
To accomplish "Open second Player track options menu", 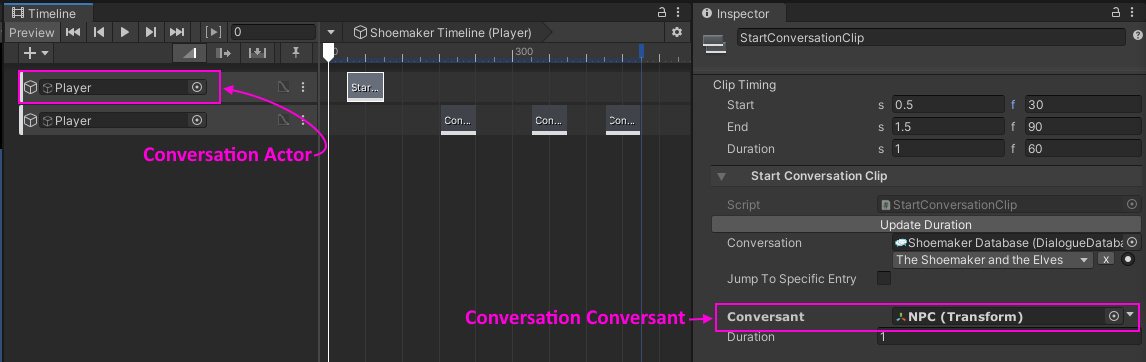I will coord(303,120).
